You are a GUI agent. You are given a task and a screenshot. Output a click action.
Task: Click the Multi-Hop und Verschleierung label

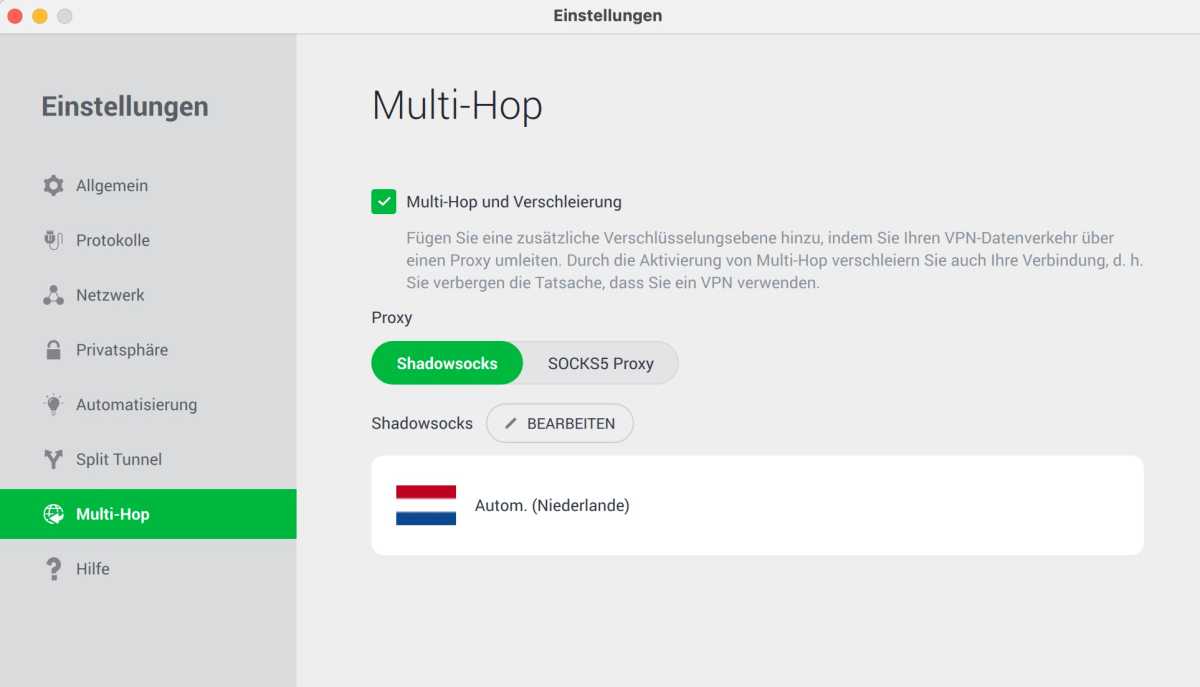513,202
